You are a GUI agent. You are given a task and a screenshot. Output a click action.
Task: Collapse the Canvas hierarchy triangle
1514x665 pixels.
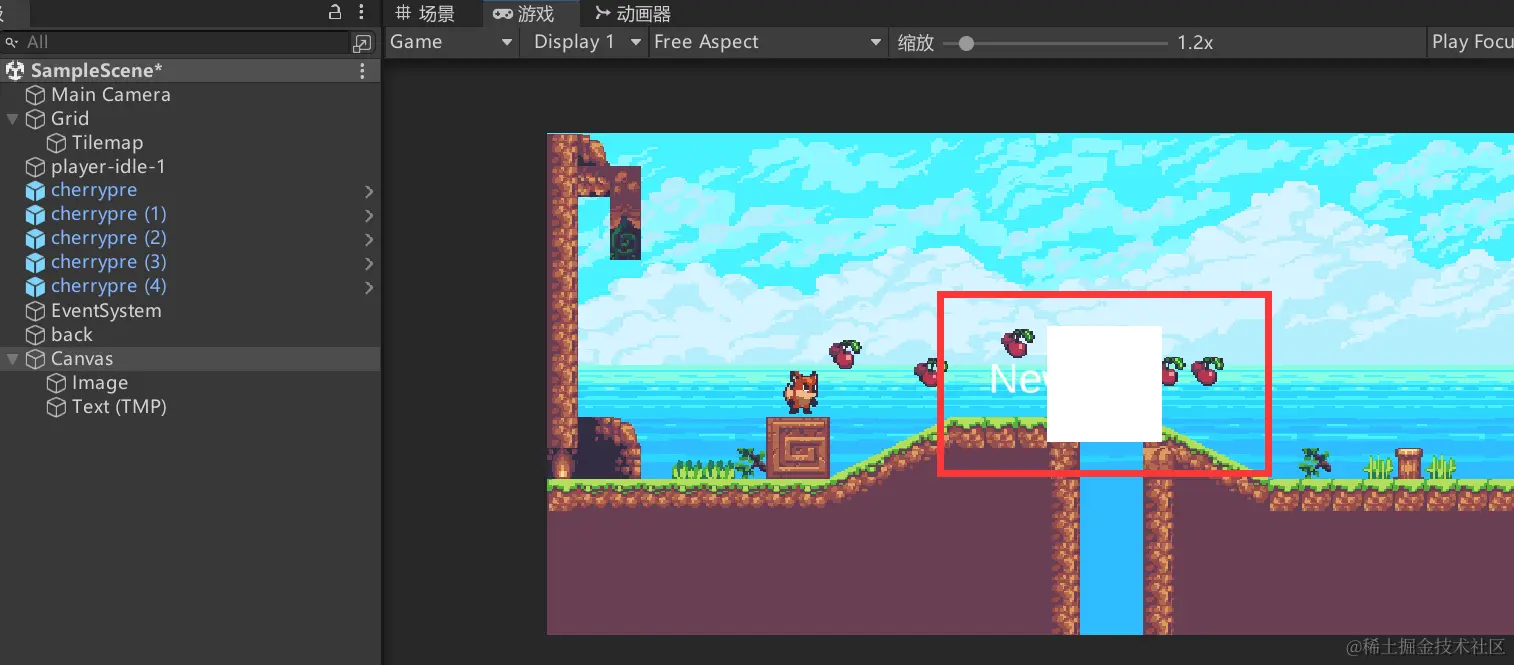[x=12, y=359]
